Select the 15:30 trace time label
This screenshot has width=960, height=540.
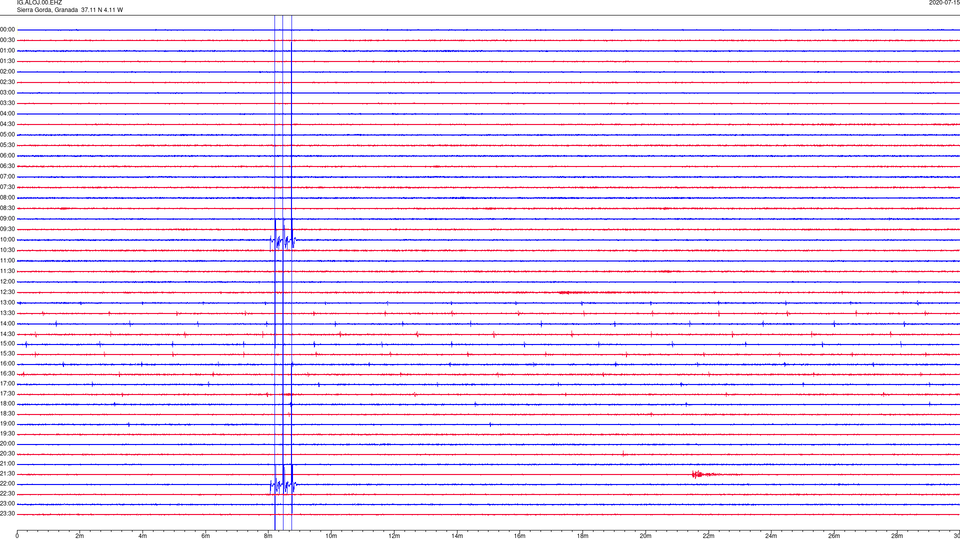pyautogui.click(x=8, y=354)
